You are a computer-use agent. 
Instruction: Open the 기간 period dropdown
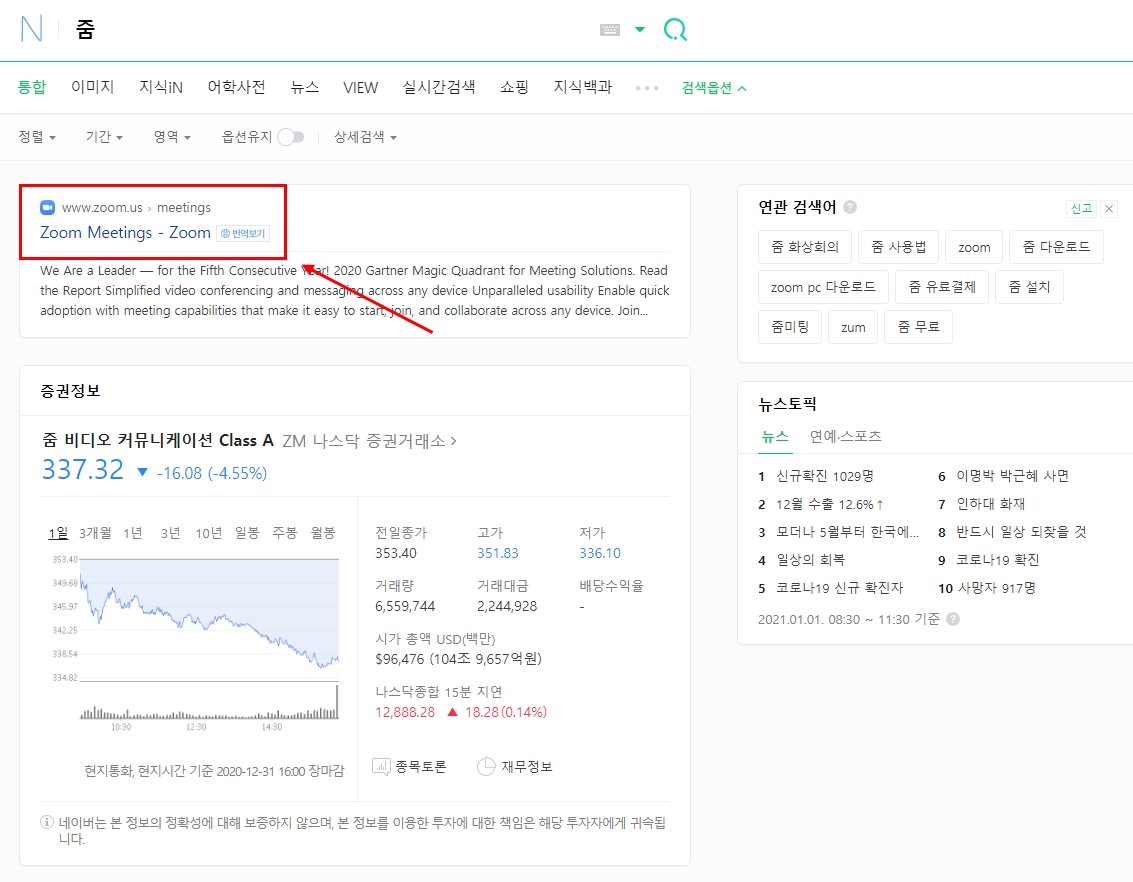[104, 137]
